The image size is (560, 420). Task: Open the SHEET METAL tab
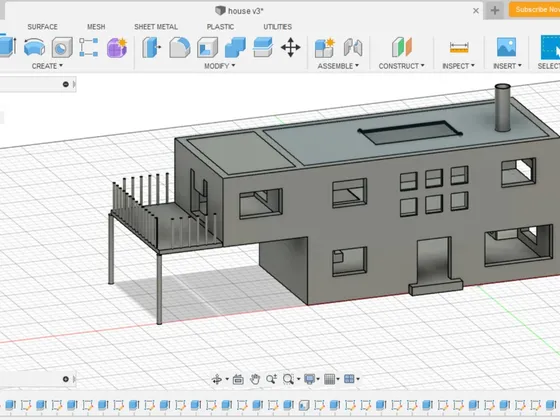pyautogui.click(x=156, y=27)
